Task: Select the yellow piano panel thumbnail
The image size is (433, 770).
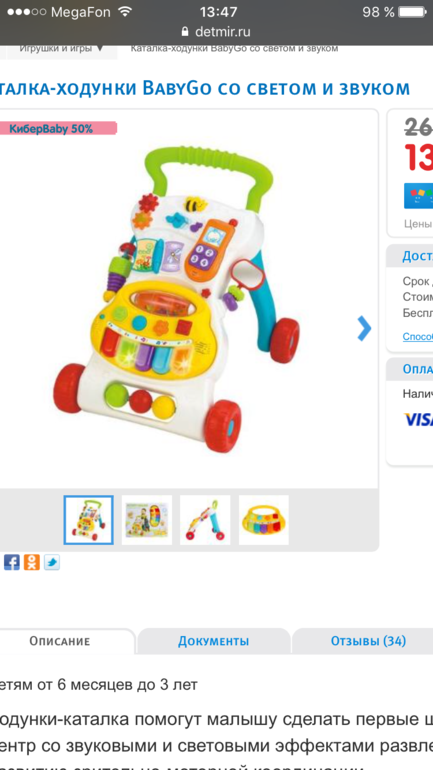Action: (x=264, y=520)
